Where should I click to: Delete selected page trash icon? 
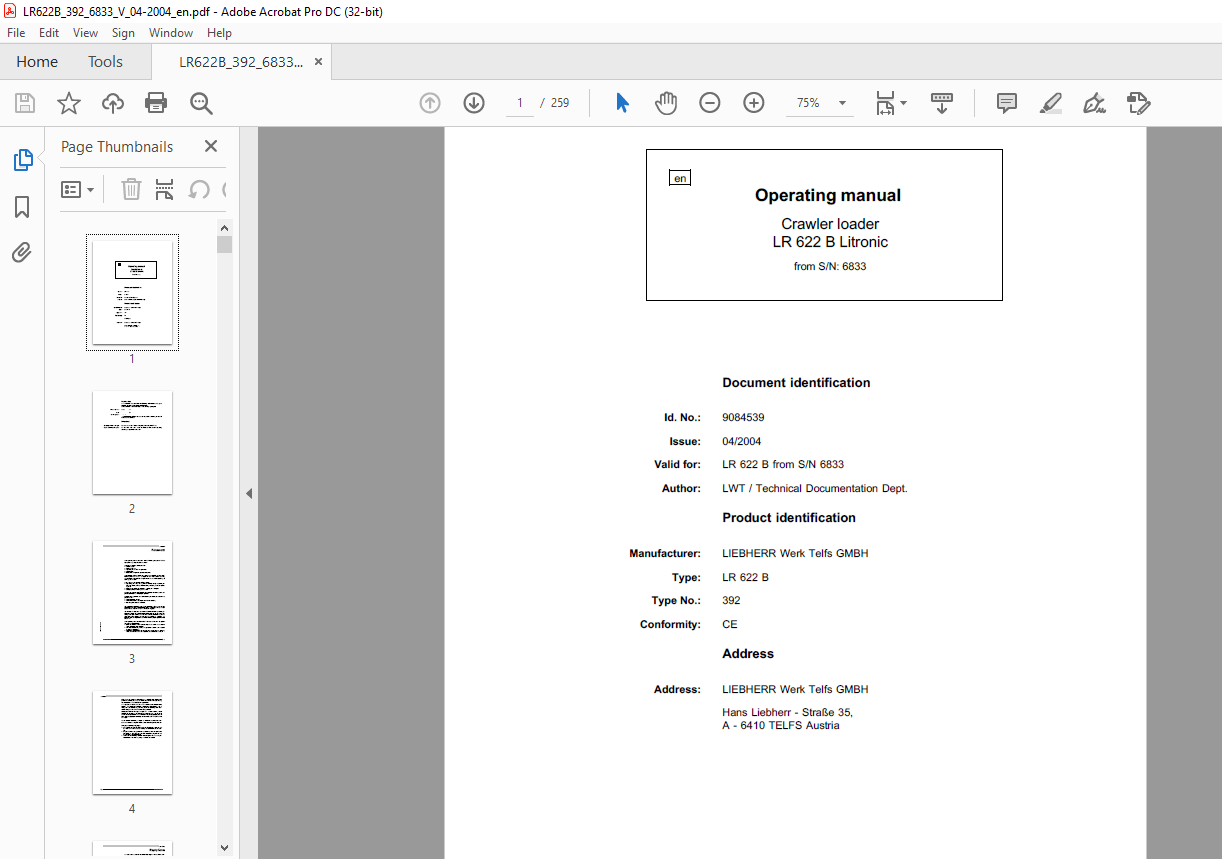(131, 189)
